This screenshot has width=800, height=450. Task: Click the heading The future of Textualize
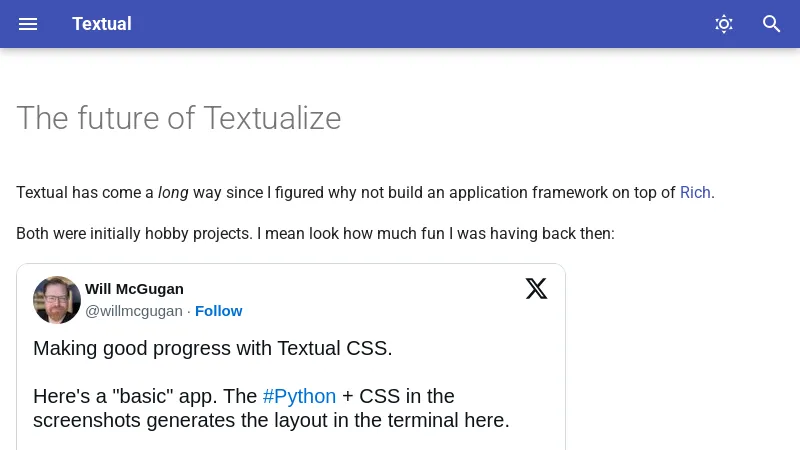[179, 118]
